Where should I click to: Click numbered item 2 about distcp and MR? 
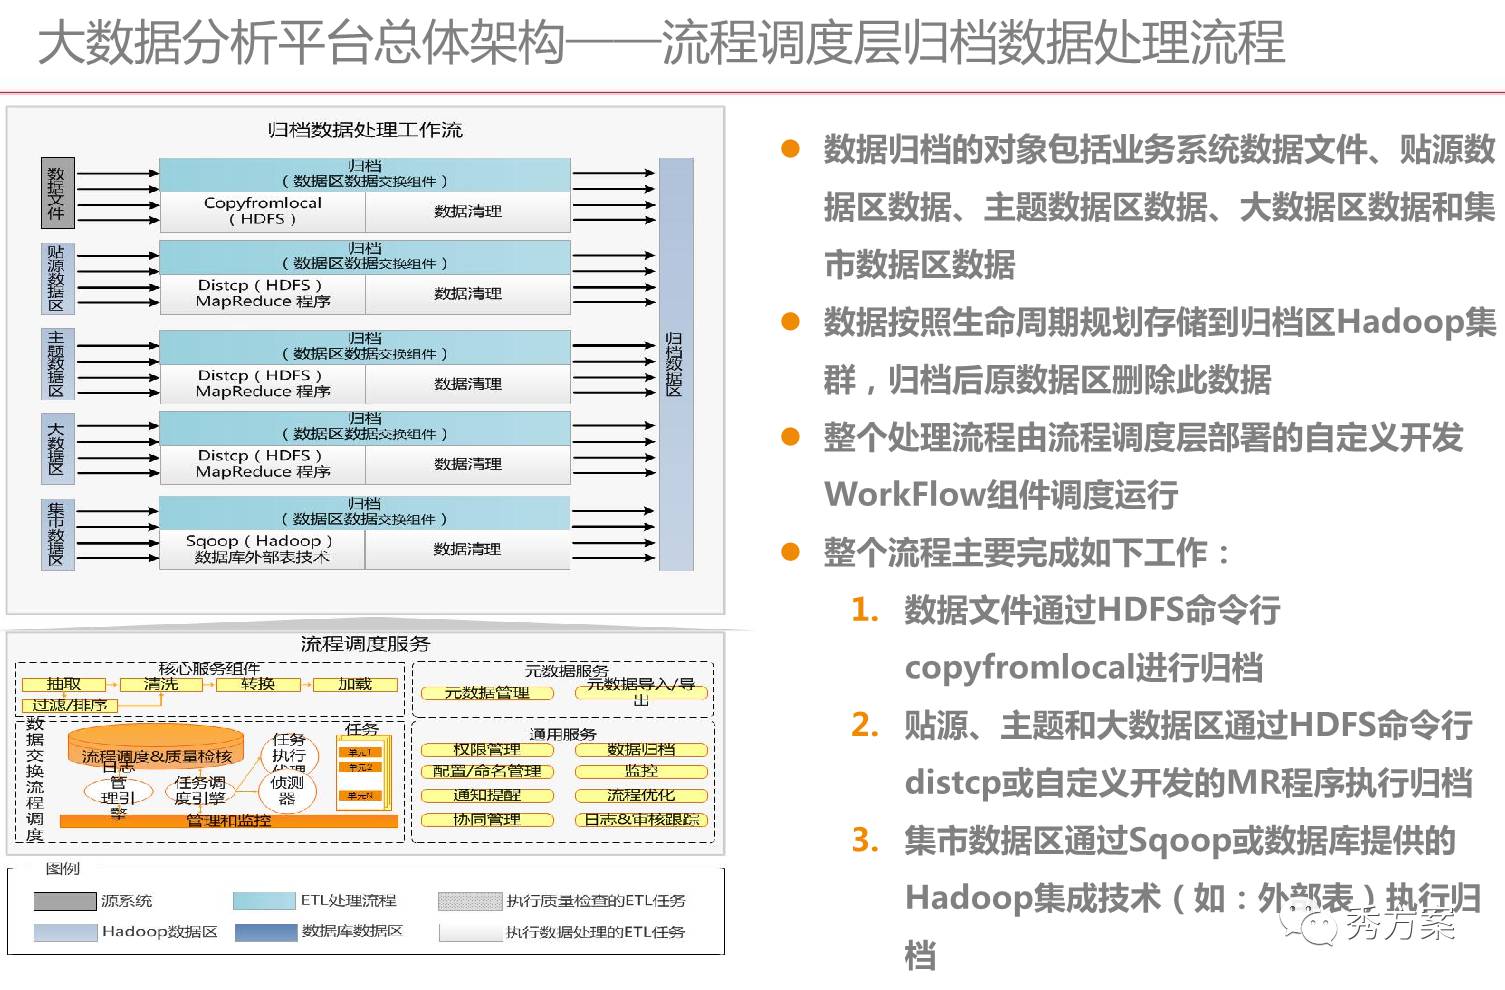coord(1188,753)
